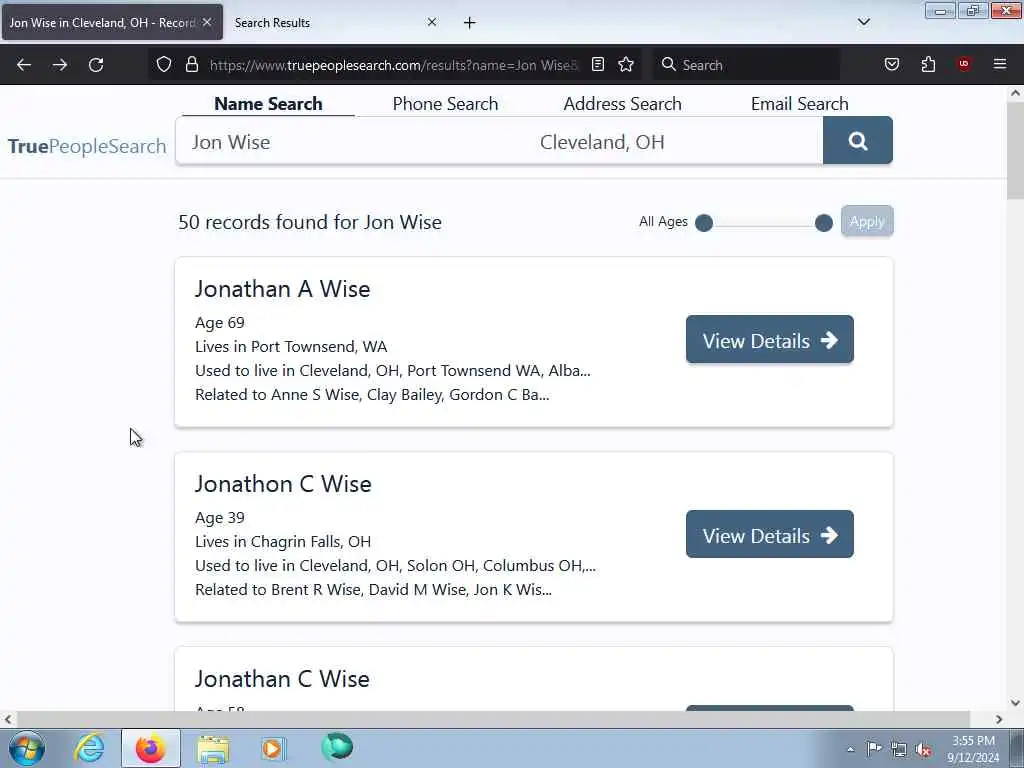Switch to Email Search
Image resolution: width=1024 pixels, height=768 pixels.
click(799, 104)
